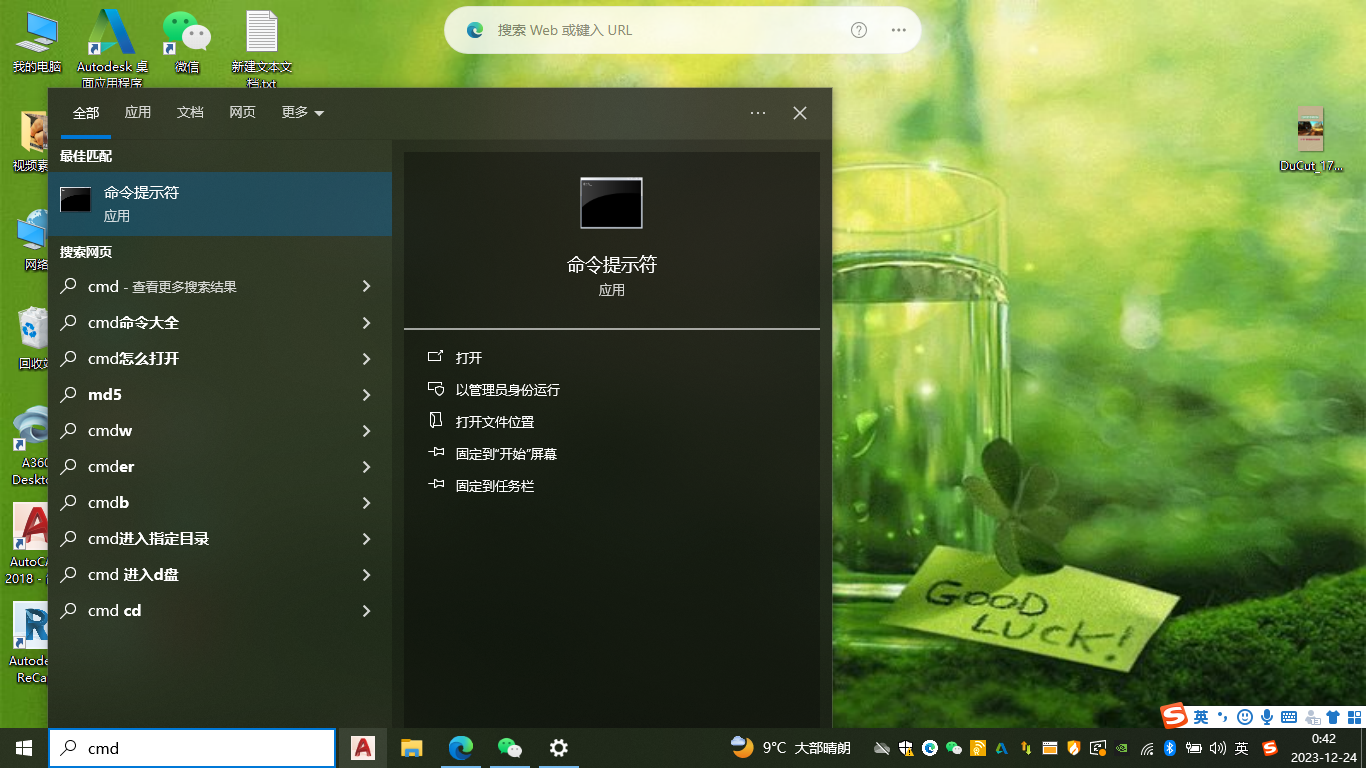Expand the cmd命令大全 suggestion arrow
The width and height of the screenshot is (1366, 768).
coord(366,323)
